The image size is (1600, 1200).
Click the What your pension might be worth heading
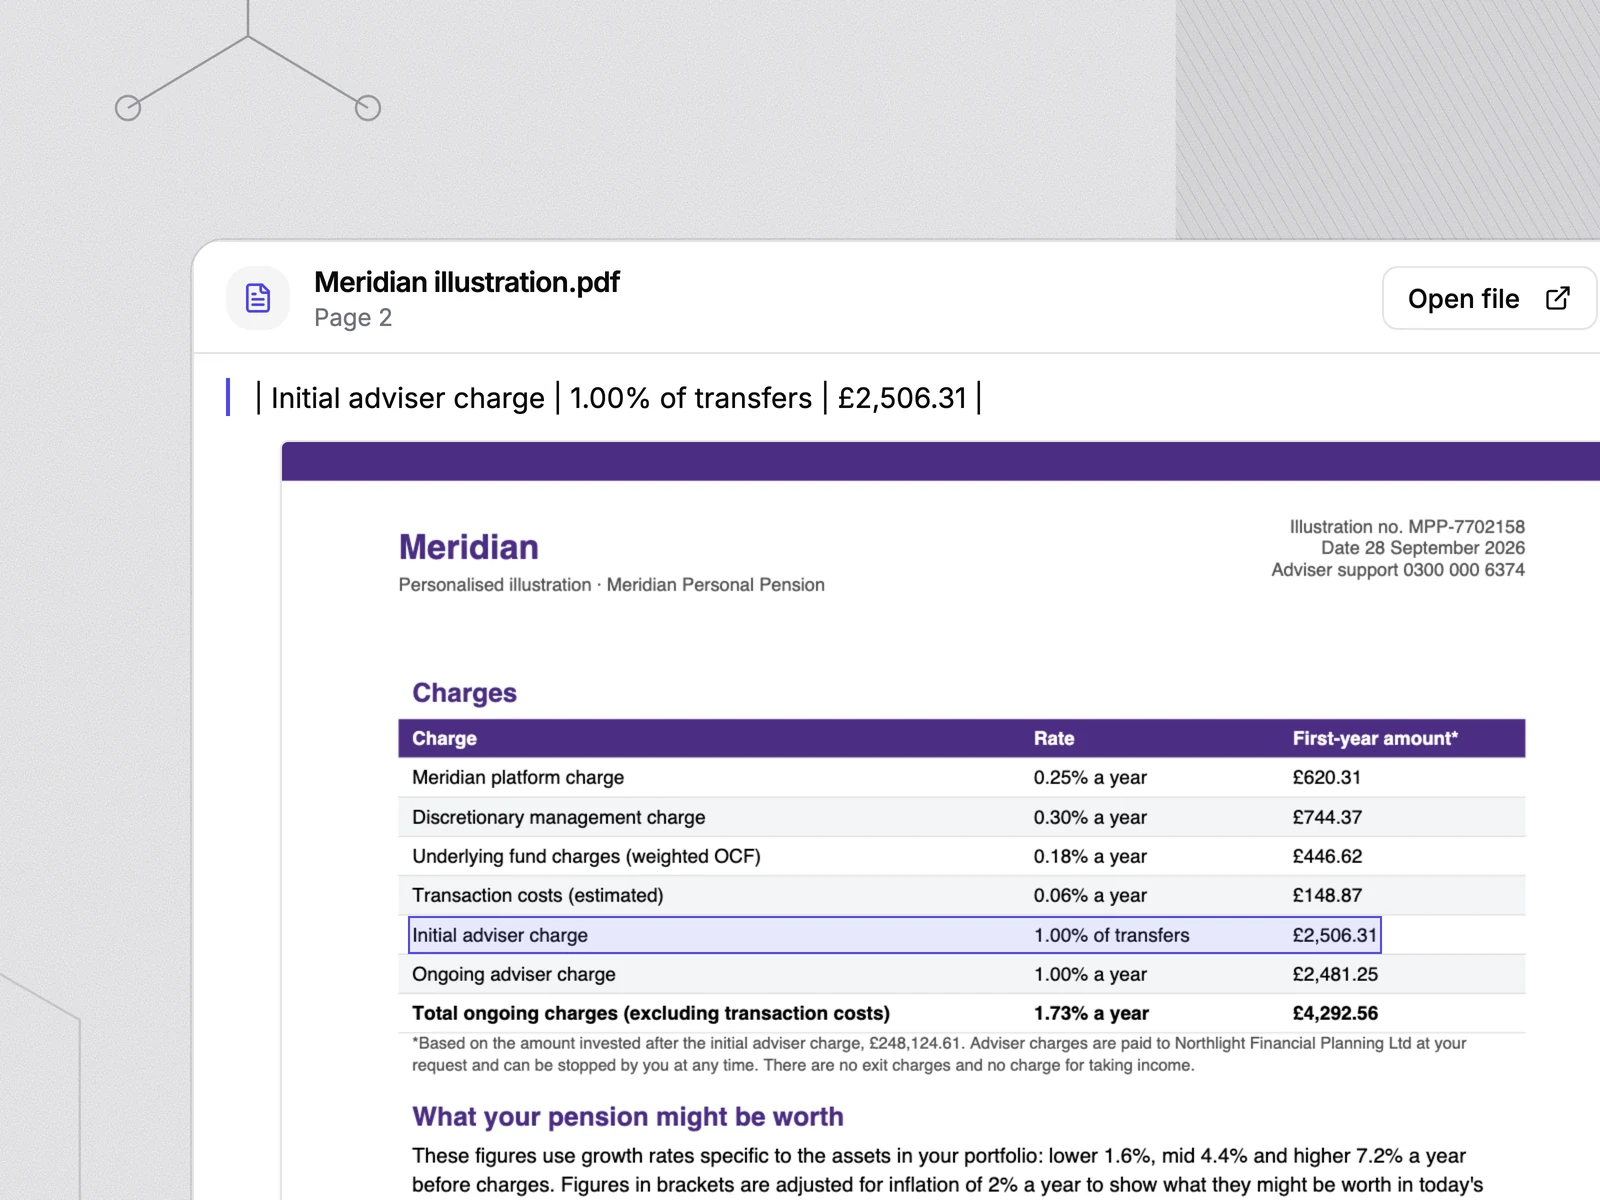pyautogui.click(x=628, y=1116)
